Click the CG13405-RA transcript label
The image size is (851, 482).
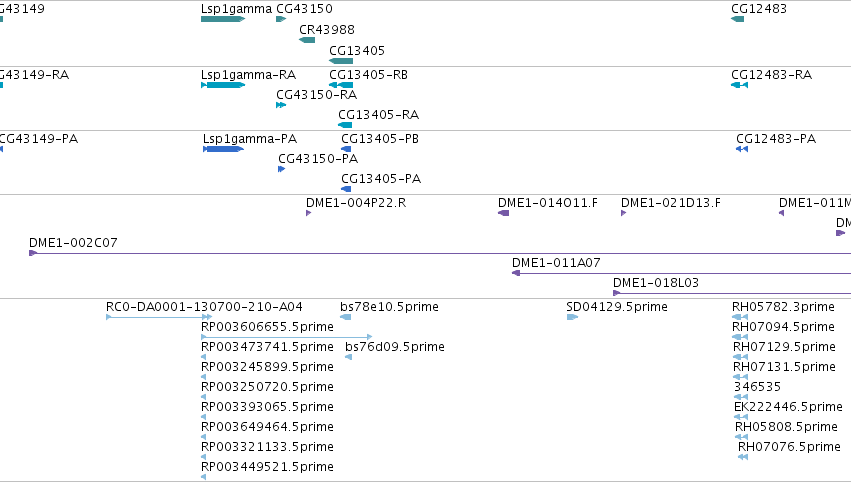(378, 115)
